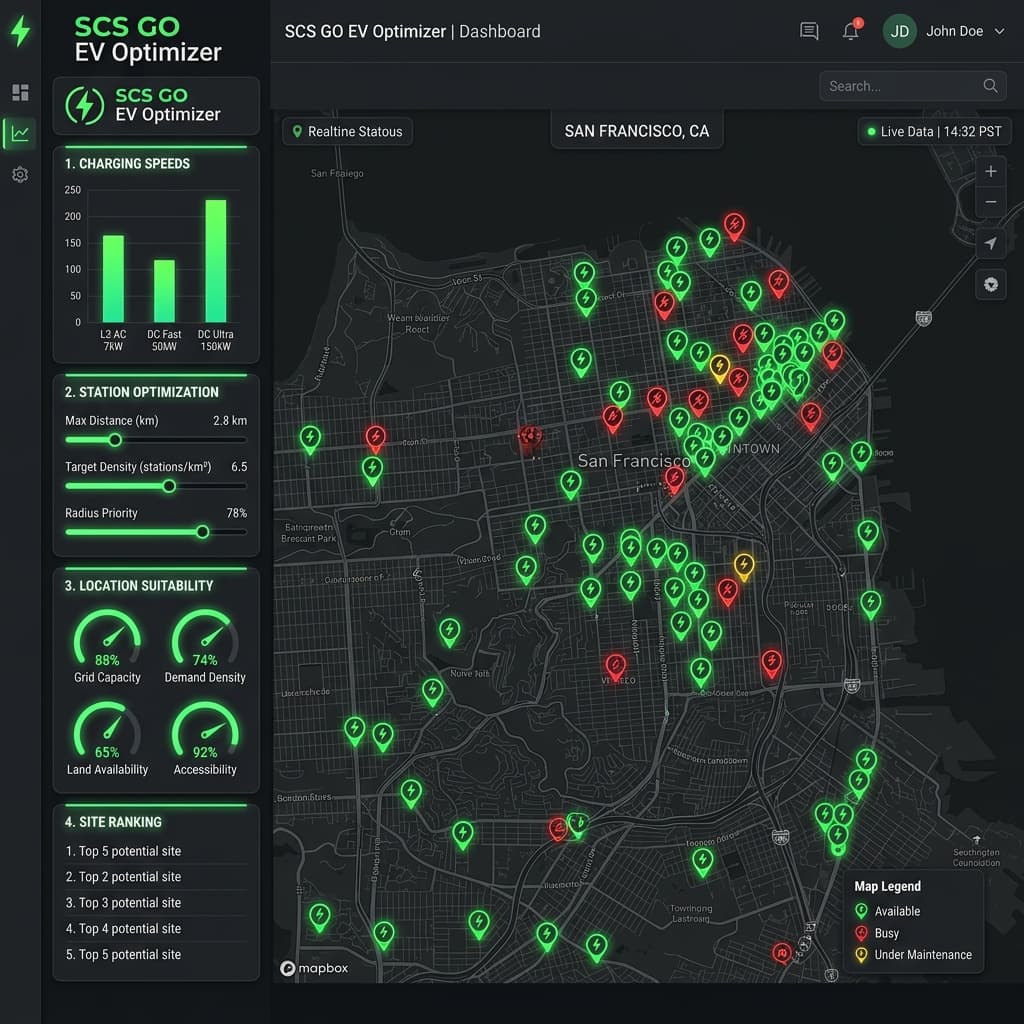Adjust the Target Density slider handle

[169, 486]
